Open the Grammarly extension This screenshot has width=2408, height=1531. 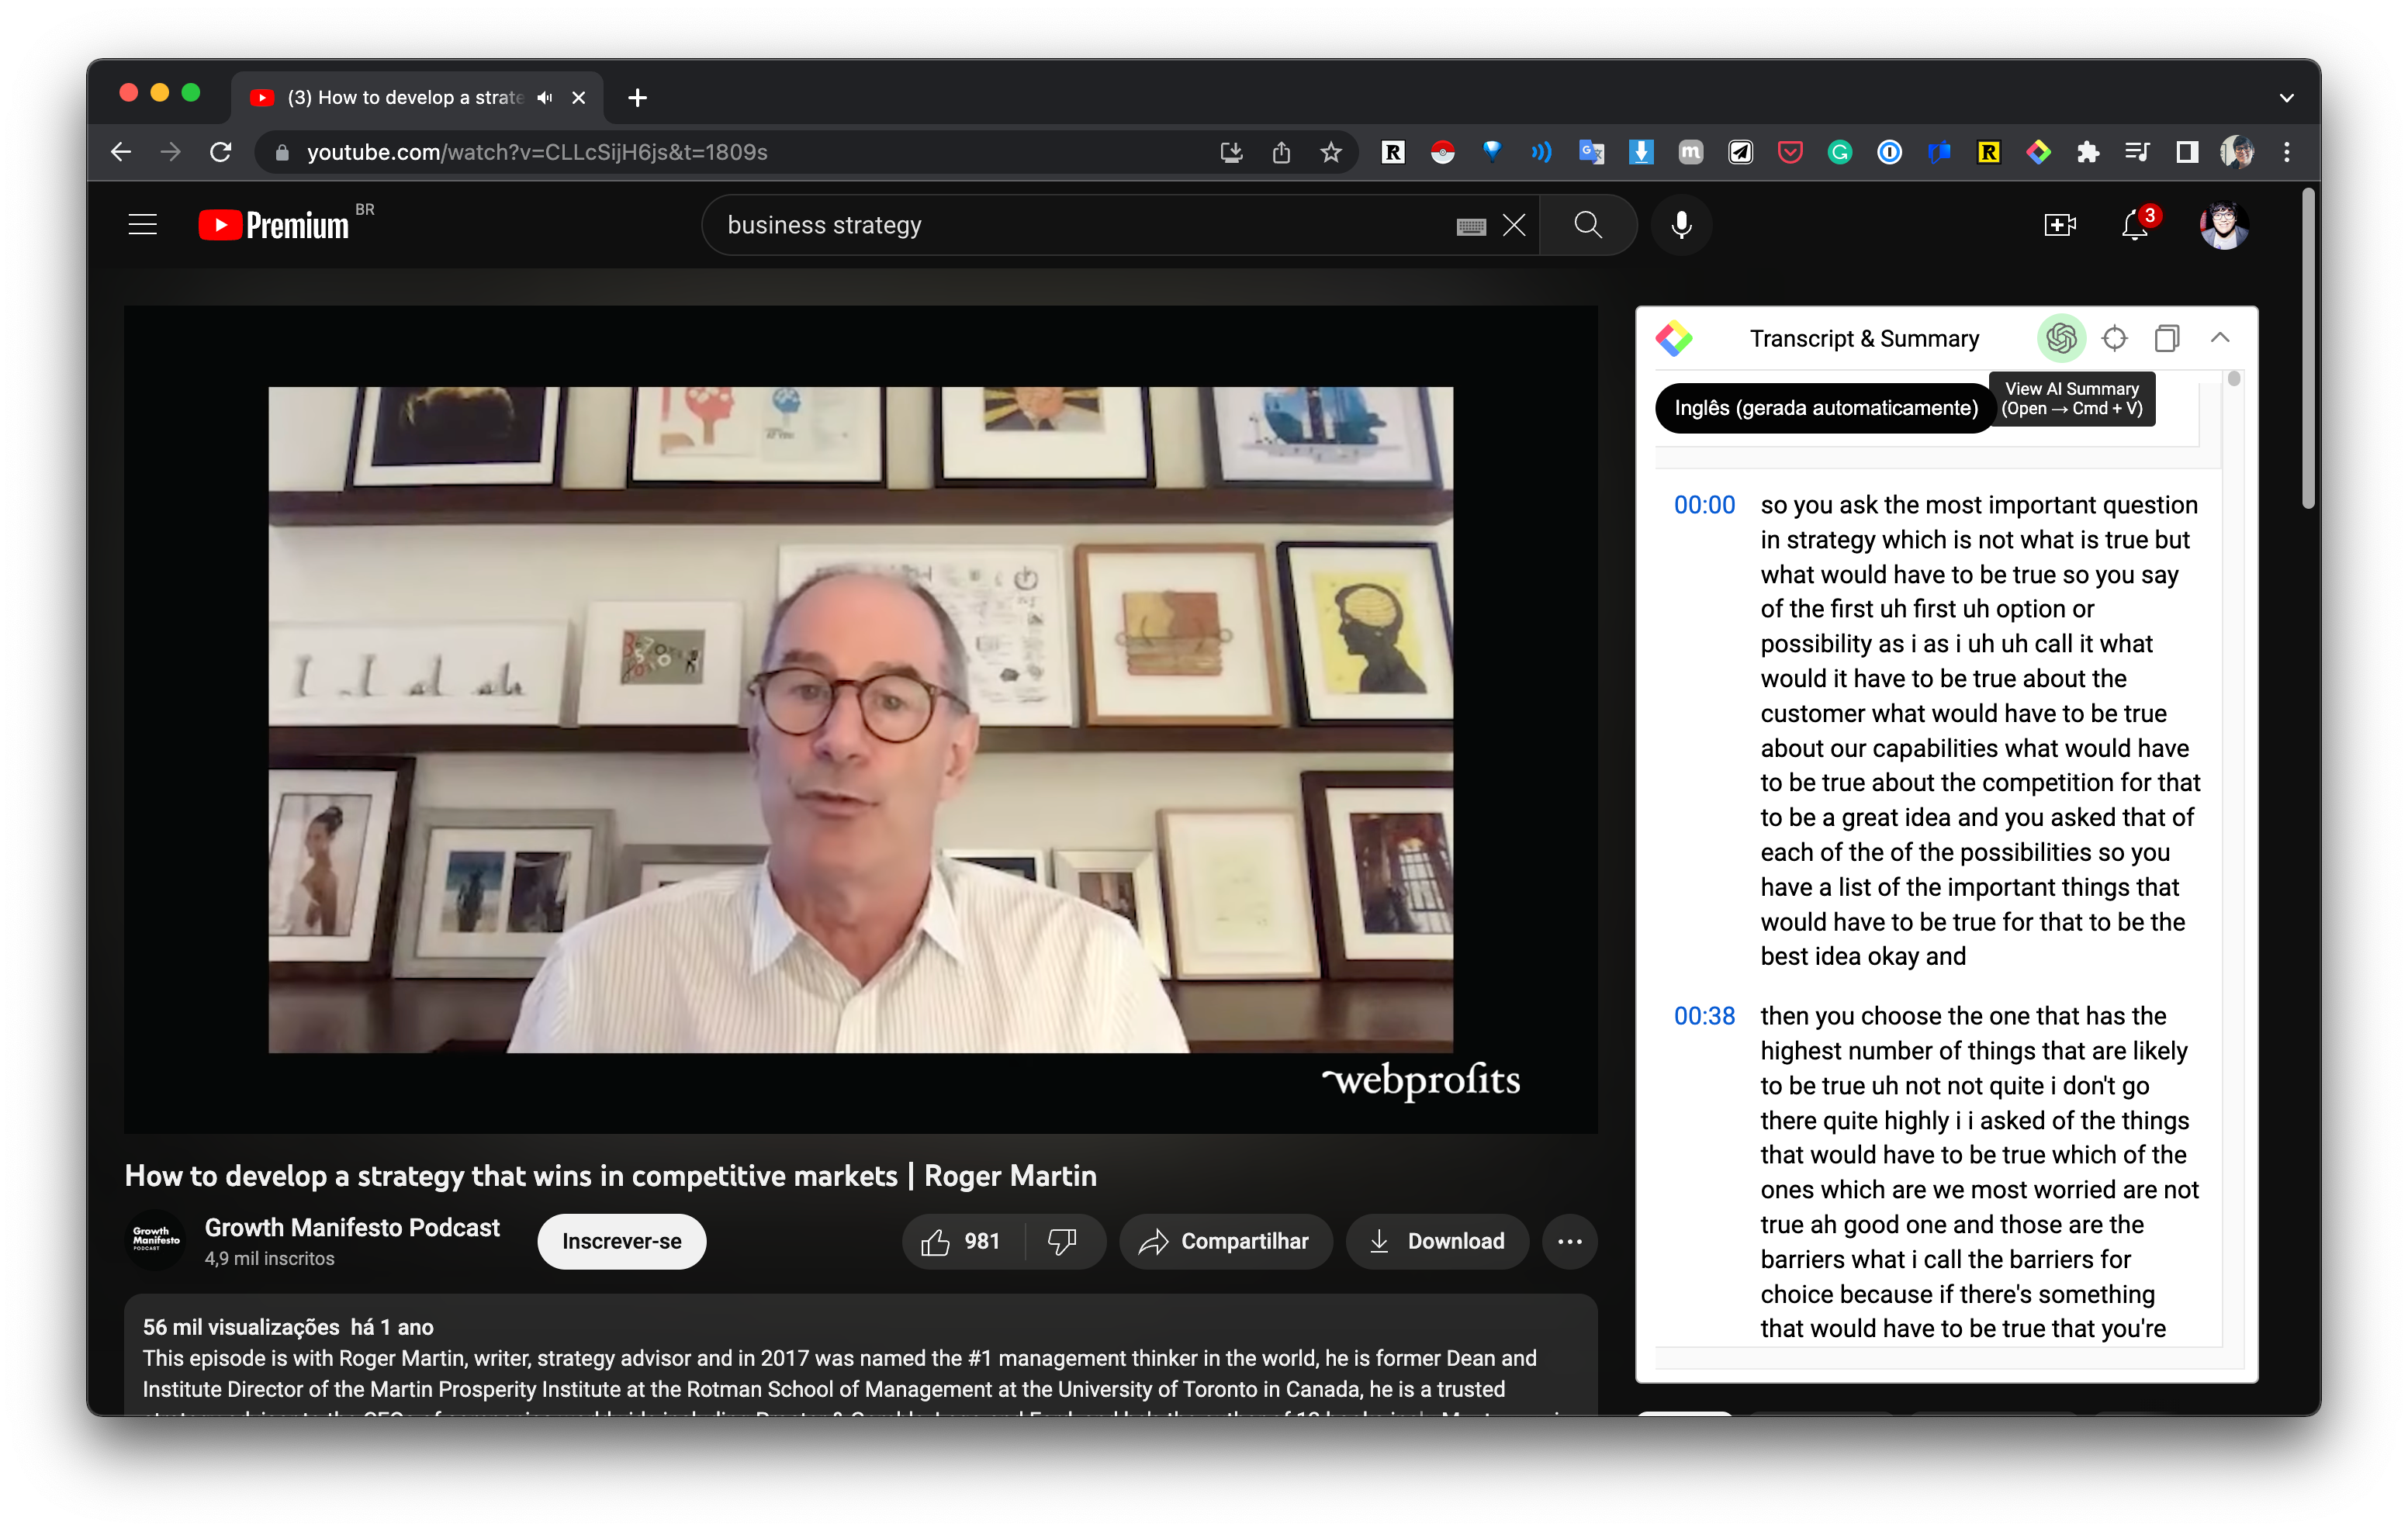tap(1840, 152)
